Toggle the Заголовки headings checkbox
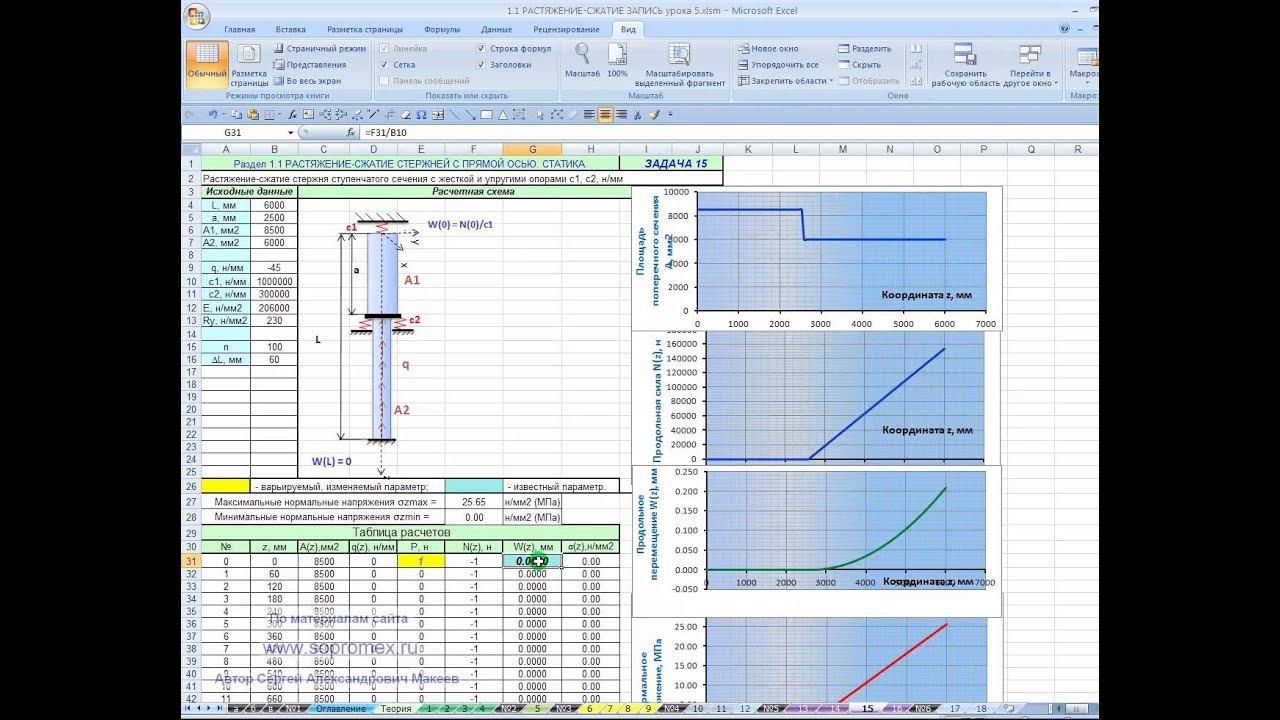1280x720 pixels. 504,64
